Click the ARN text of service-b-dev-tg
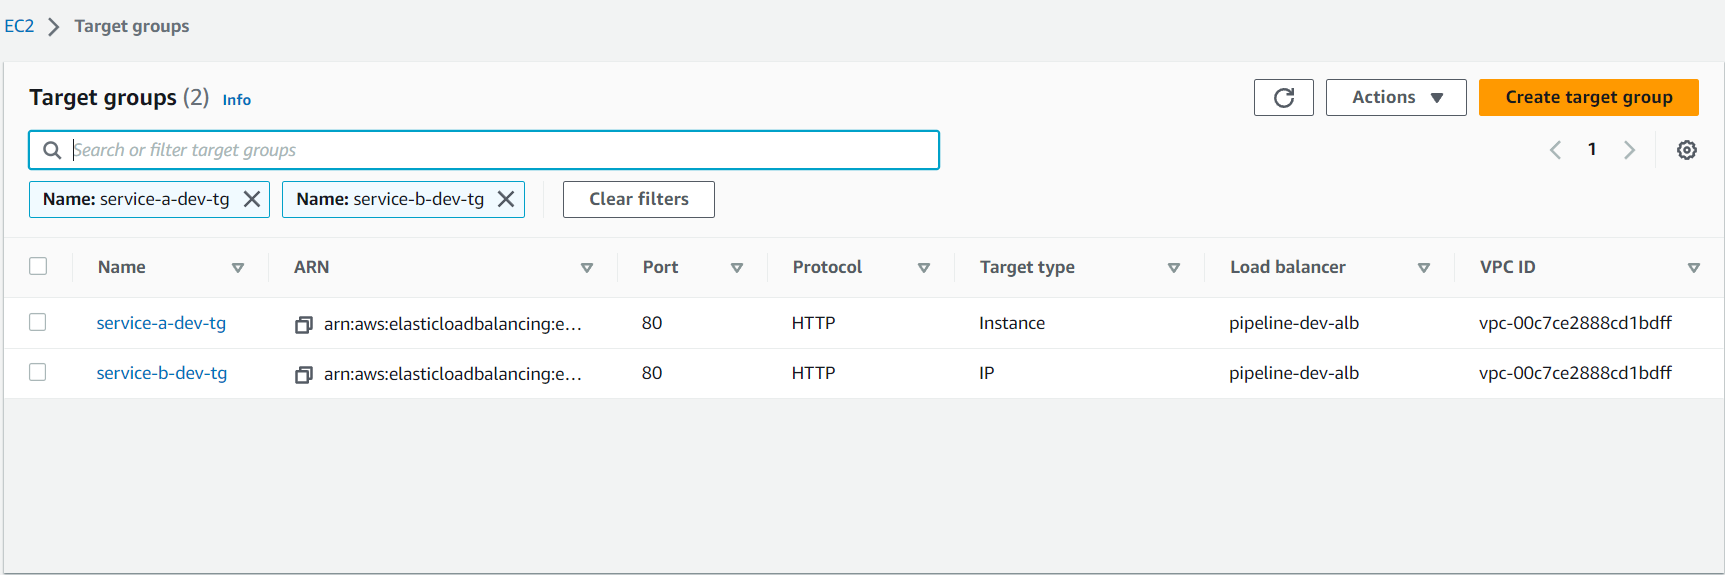 pyautogui.click(x=453, y=374)
